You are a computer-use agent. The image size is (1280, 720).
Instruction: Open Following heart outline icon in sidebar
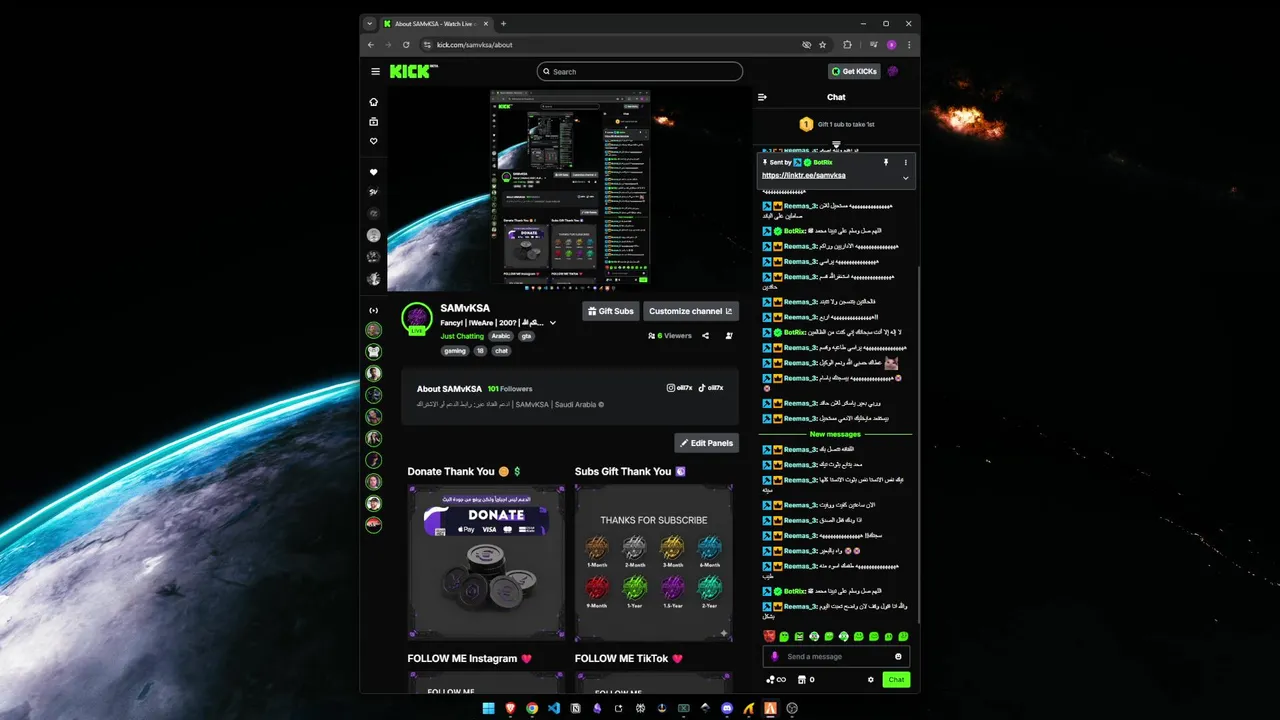pyautogui.click(x=374, y=141)
